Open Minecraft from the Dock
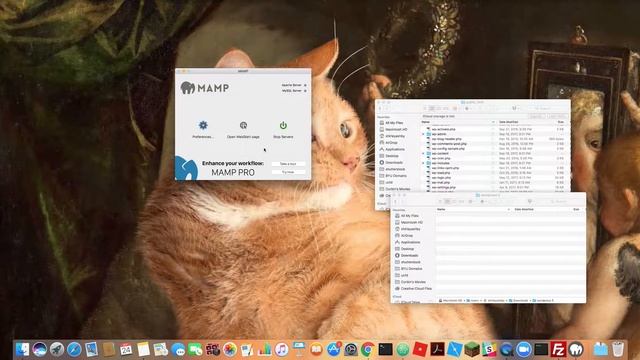This screenshot has height=360, width=640. pyautogui.click(x=471, y=349)
